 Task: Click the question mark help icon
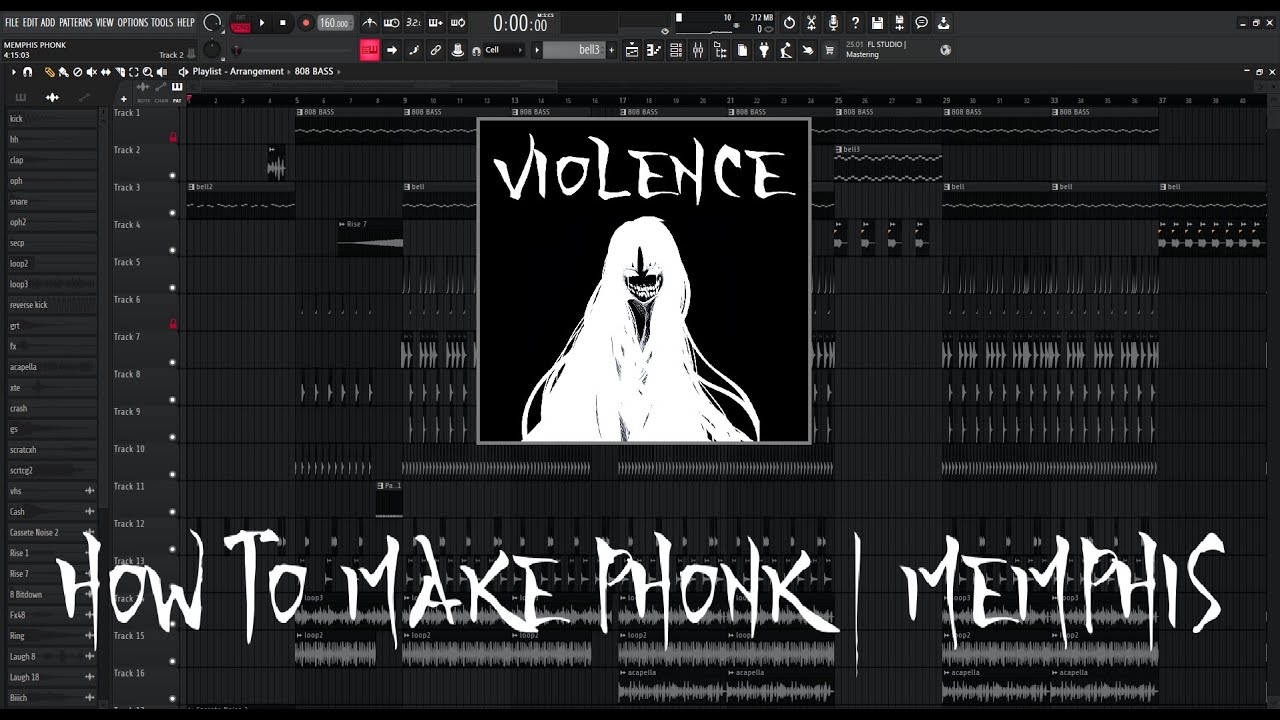855,23
